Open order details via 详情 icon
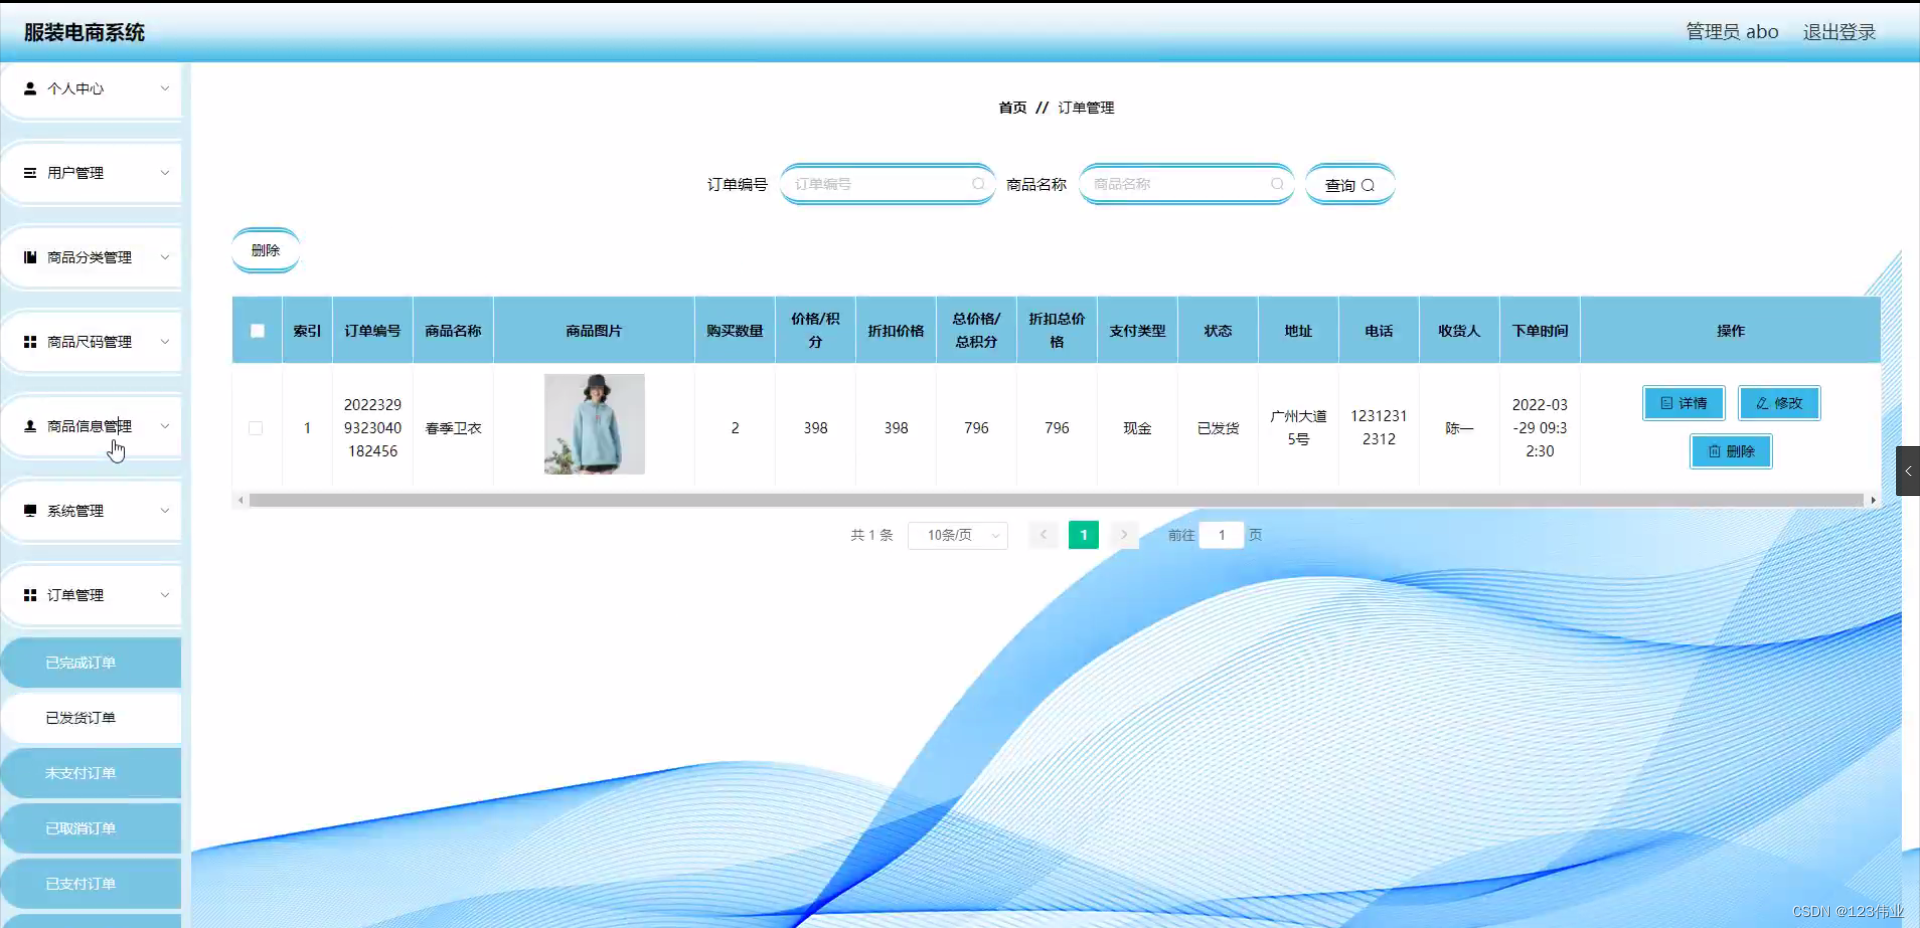Image resolution: width=1920 pixels, height=928 pixels. pyautogui.click(x=1666, y=403)
